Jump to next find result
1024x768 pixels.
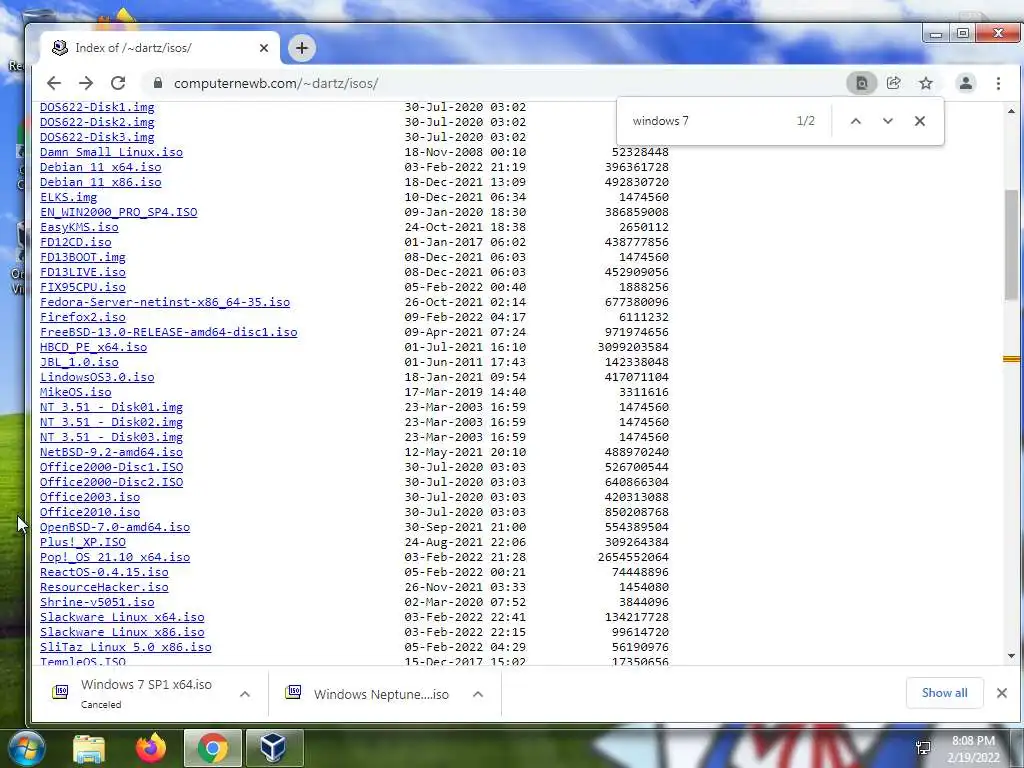click(x=888, y=121)
